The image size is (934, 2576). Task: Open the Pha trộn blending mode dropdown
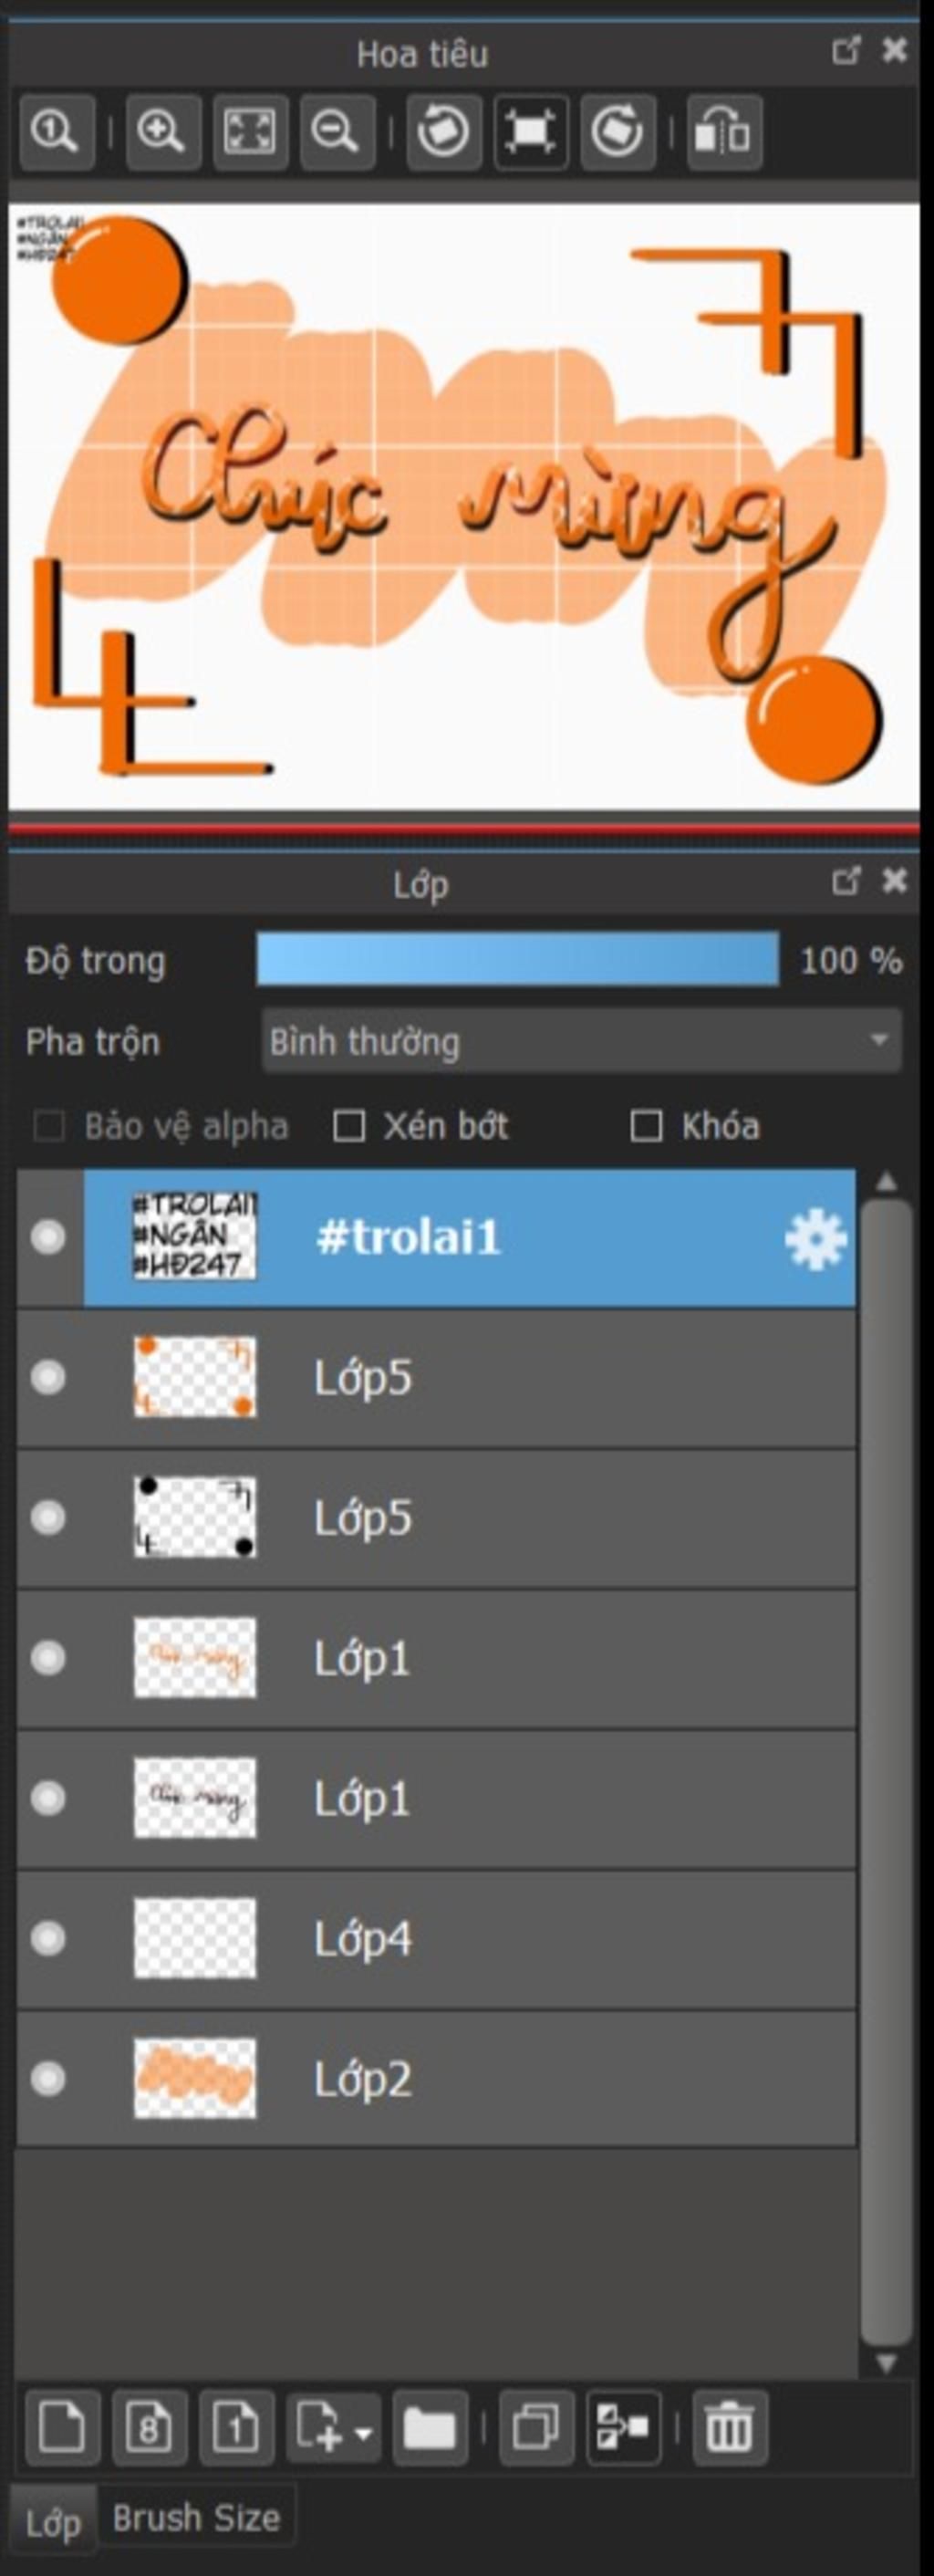pos(581,1041)
